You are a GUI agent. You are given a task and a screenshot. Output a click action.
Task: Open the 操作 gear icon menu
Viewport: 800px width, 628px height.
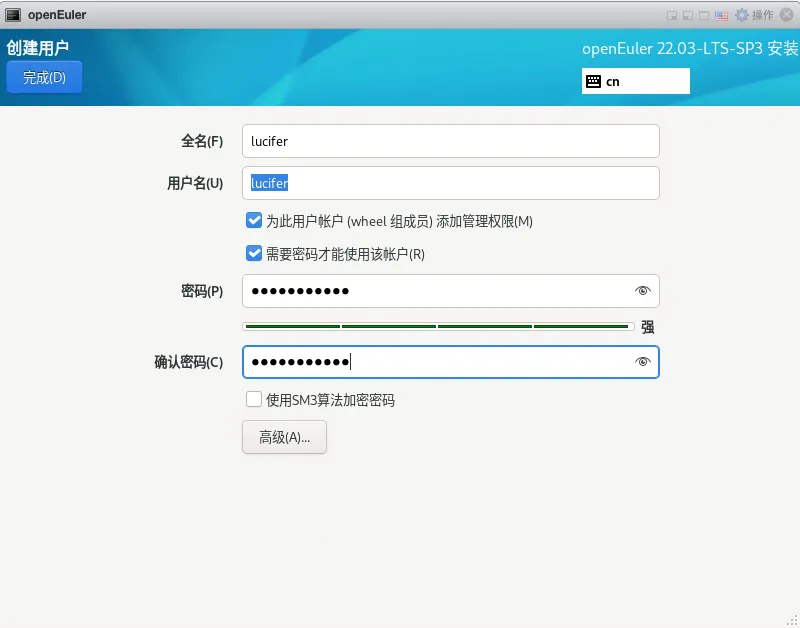coord(742,15)
